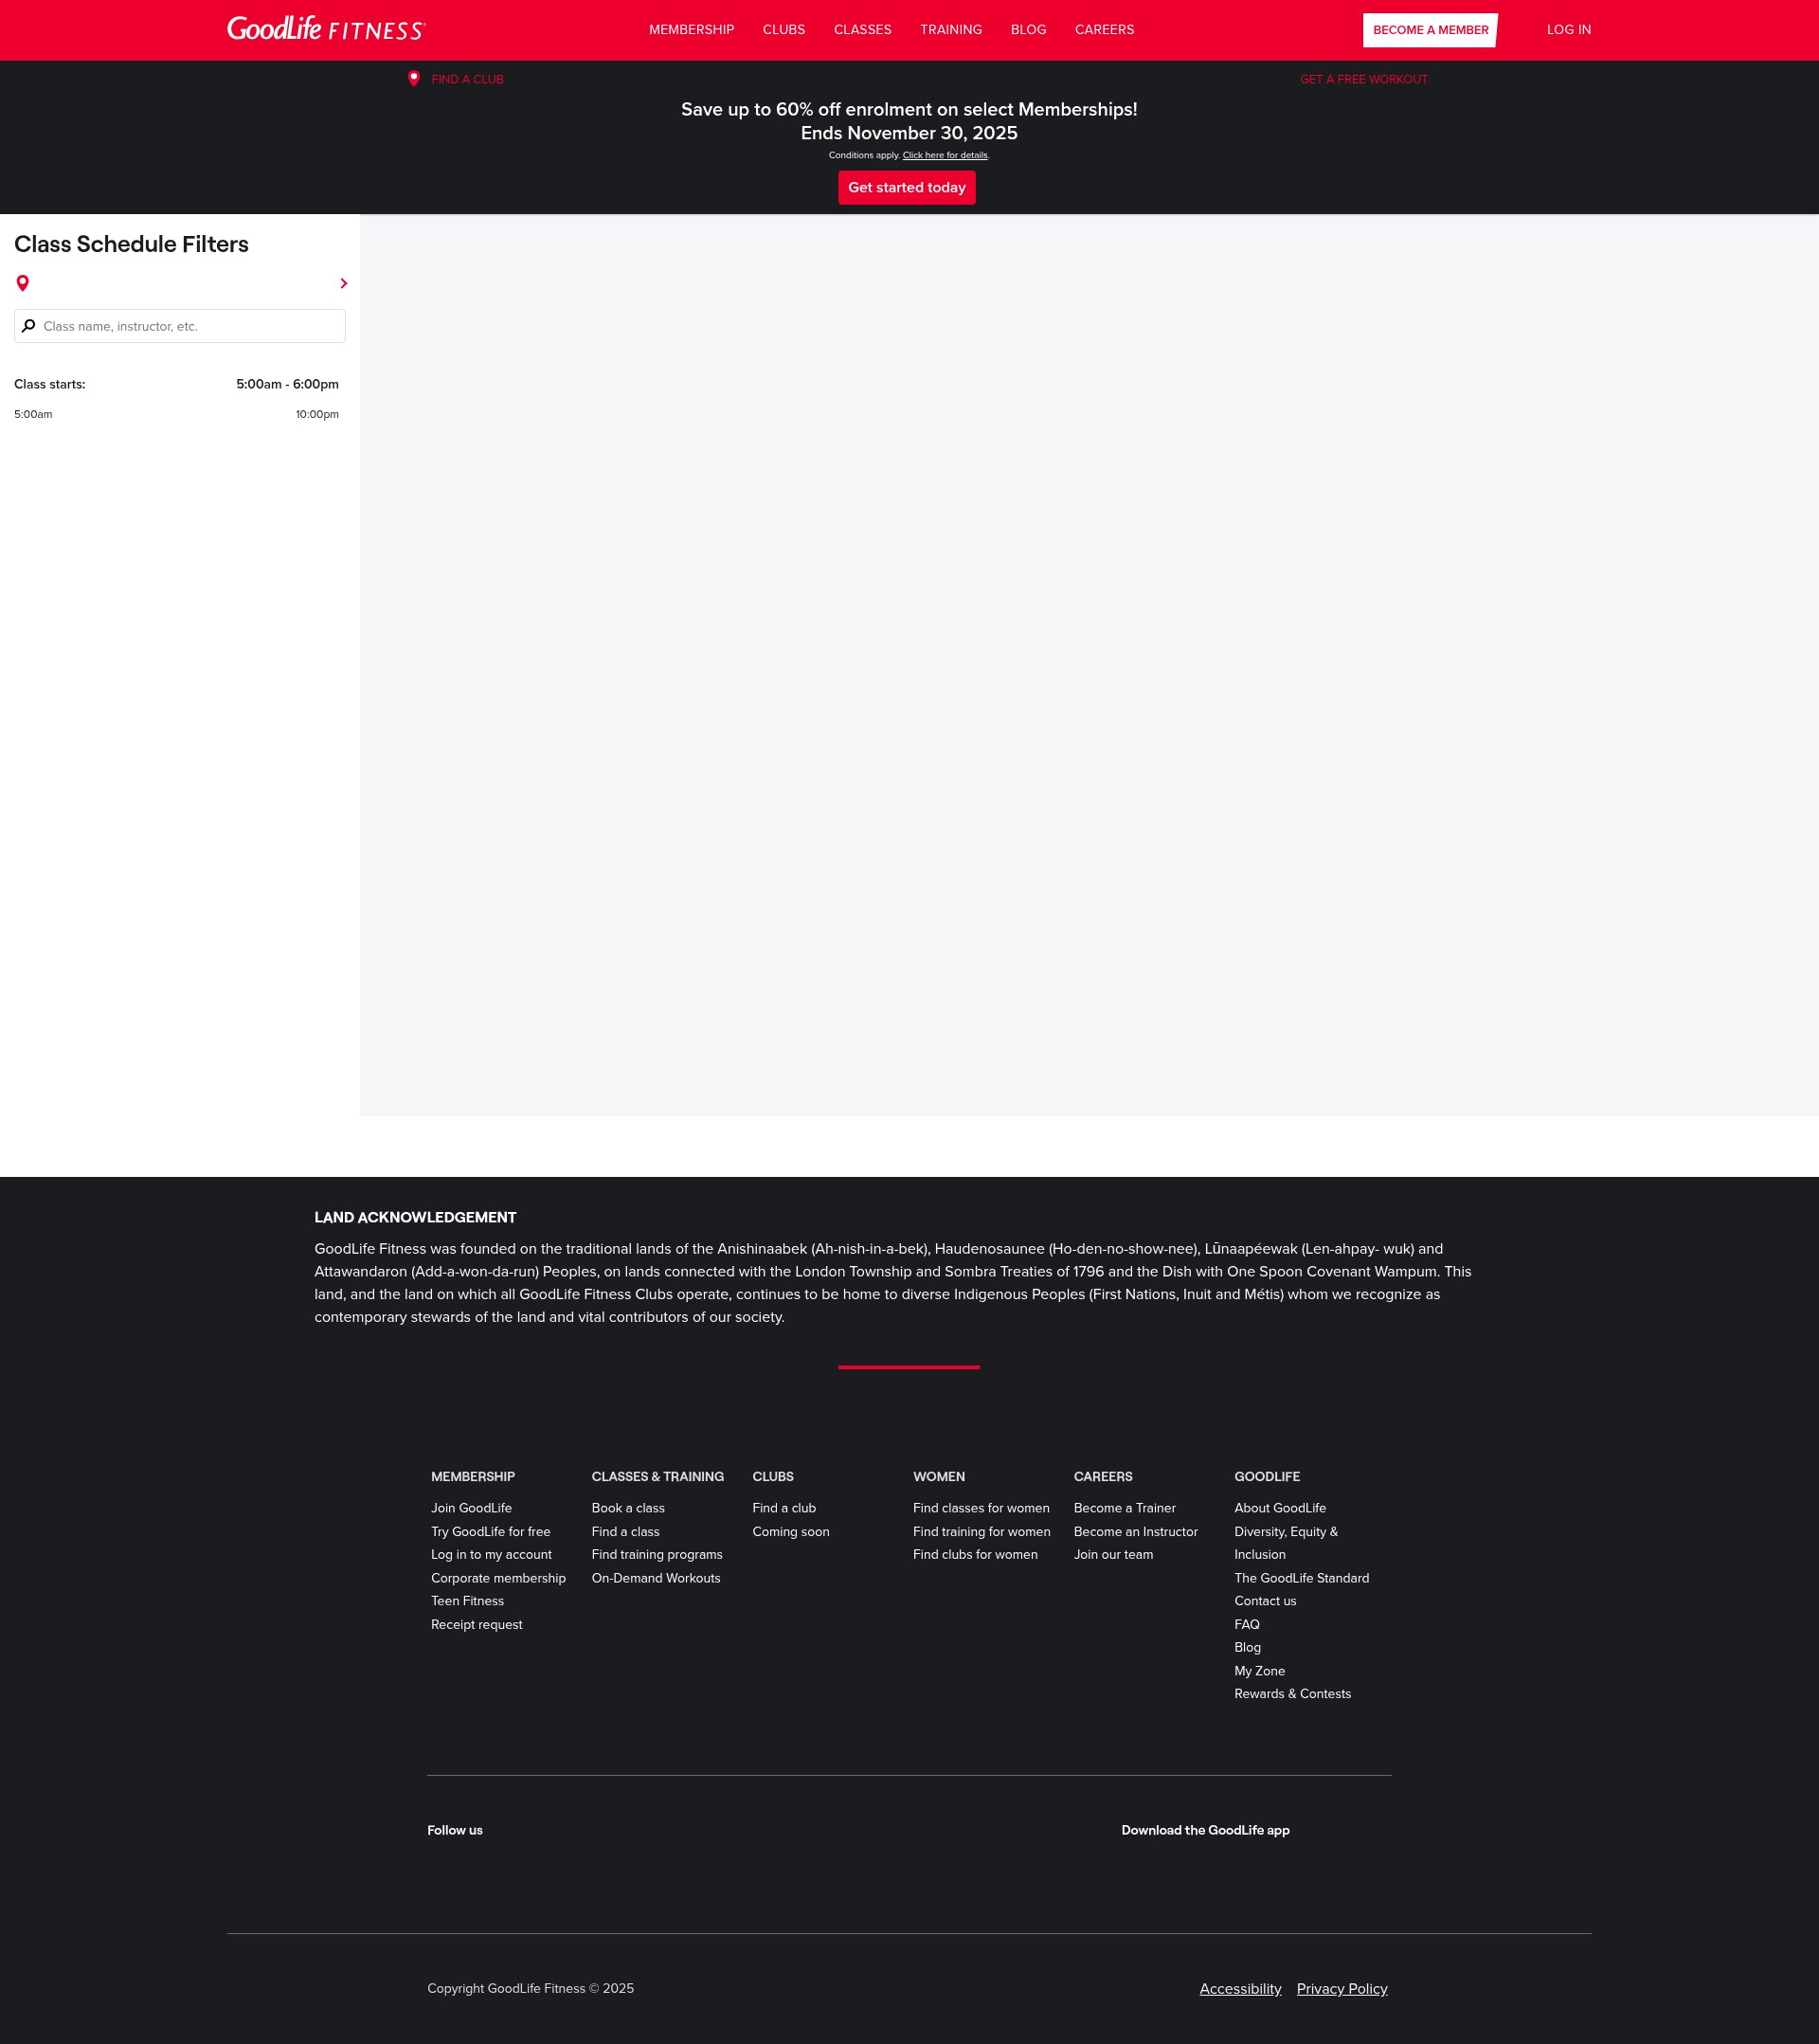1819x2044 pixels.
Task: Open Find classes for women link
Action: point(981,1508)
